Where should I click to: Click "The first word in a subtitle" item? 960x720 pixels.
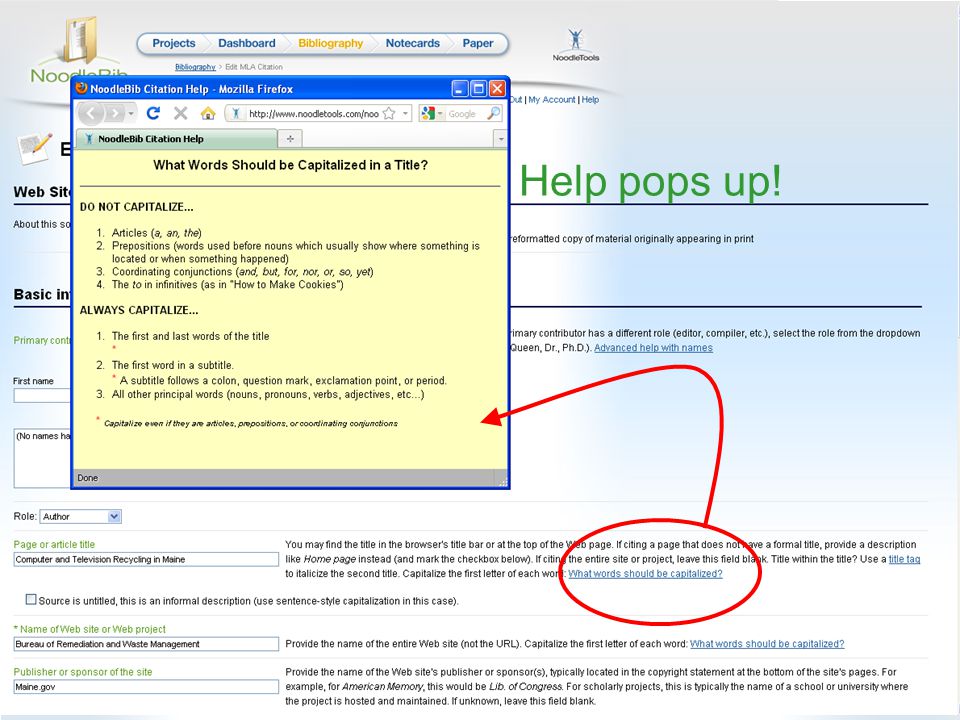point(173,365)
